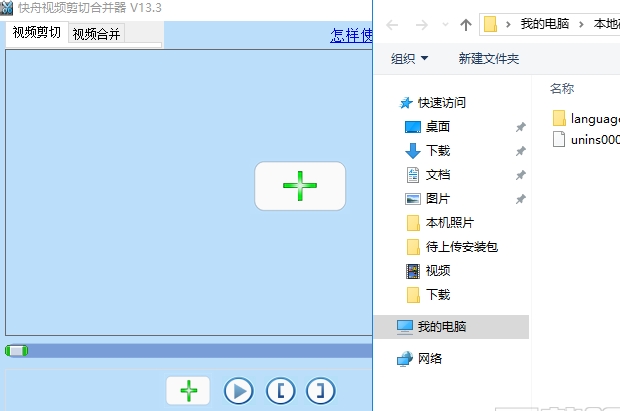
Task: Click the Explorer back arrow
Action: tap(391, 23)
